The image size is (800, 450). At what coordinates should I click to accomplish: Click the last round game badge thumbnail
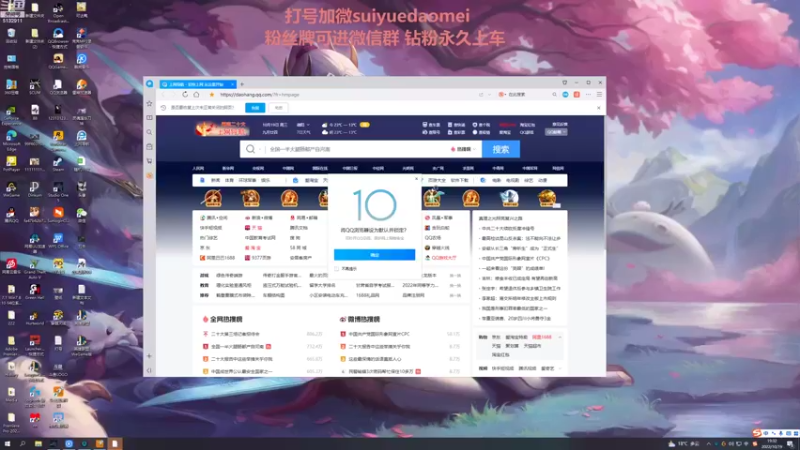click(x=546, y=198)
